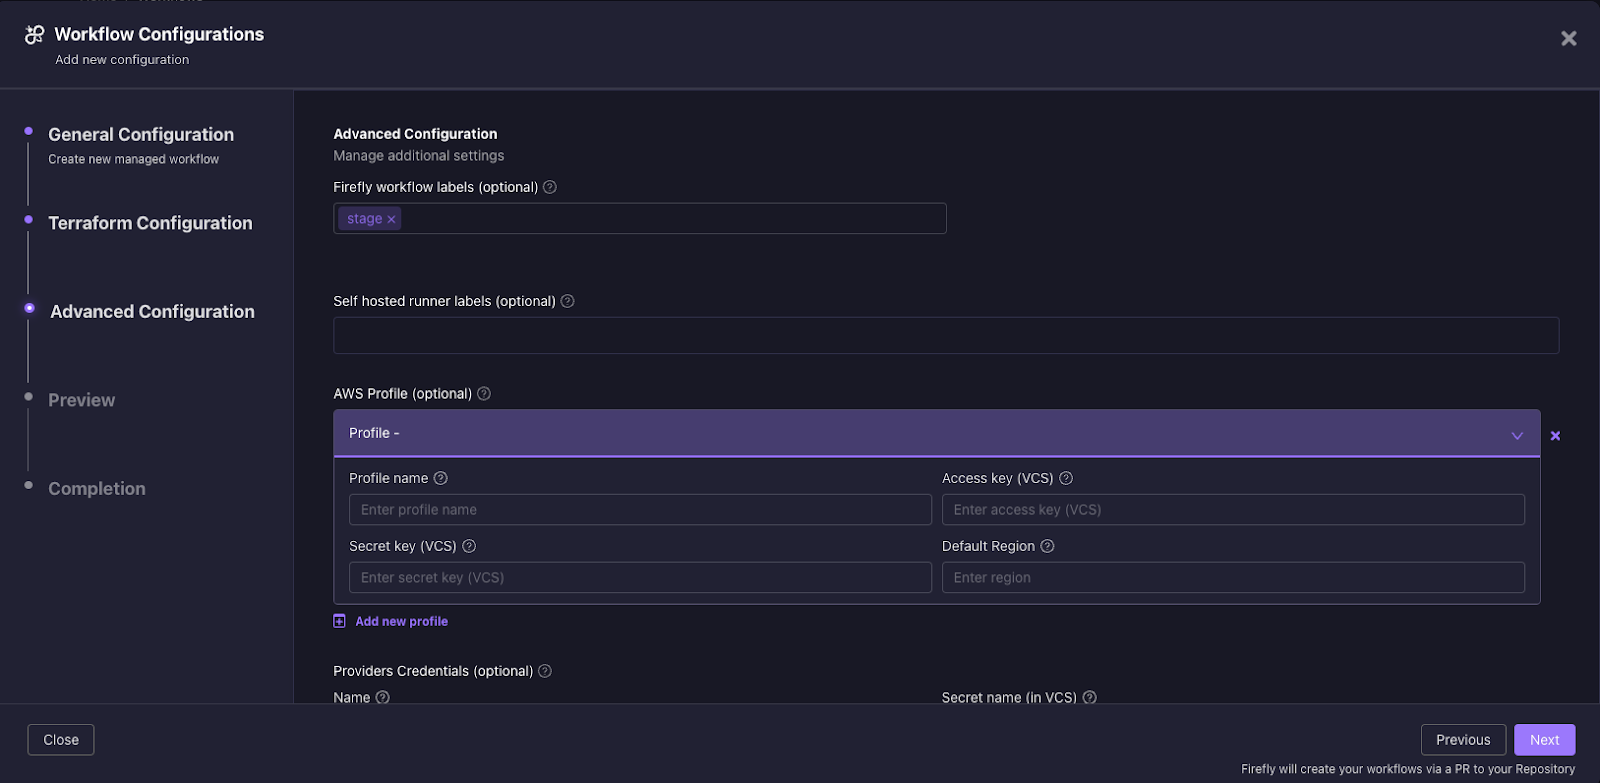1600x783 pixels.
Task: Click 'Create new managed workflow' subtitle
Action: (x=134, y=159)
